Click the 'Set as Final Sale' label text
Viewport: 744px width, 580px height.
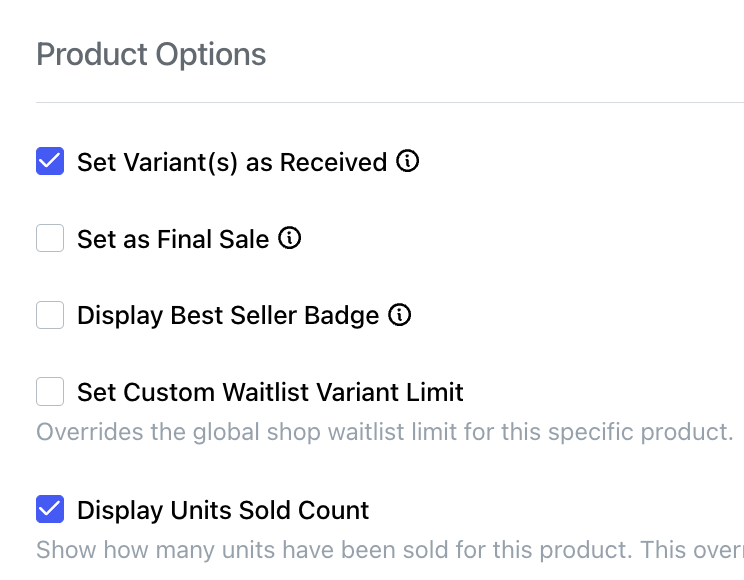(x=173, y=239)
